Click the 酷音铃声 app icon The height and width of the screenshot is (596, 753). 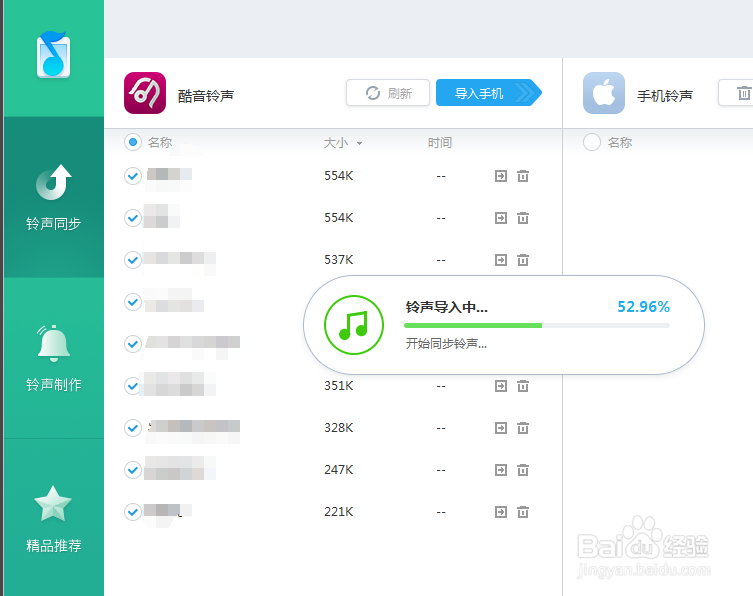pos(145,93)
